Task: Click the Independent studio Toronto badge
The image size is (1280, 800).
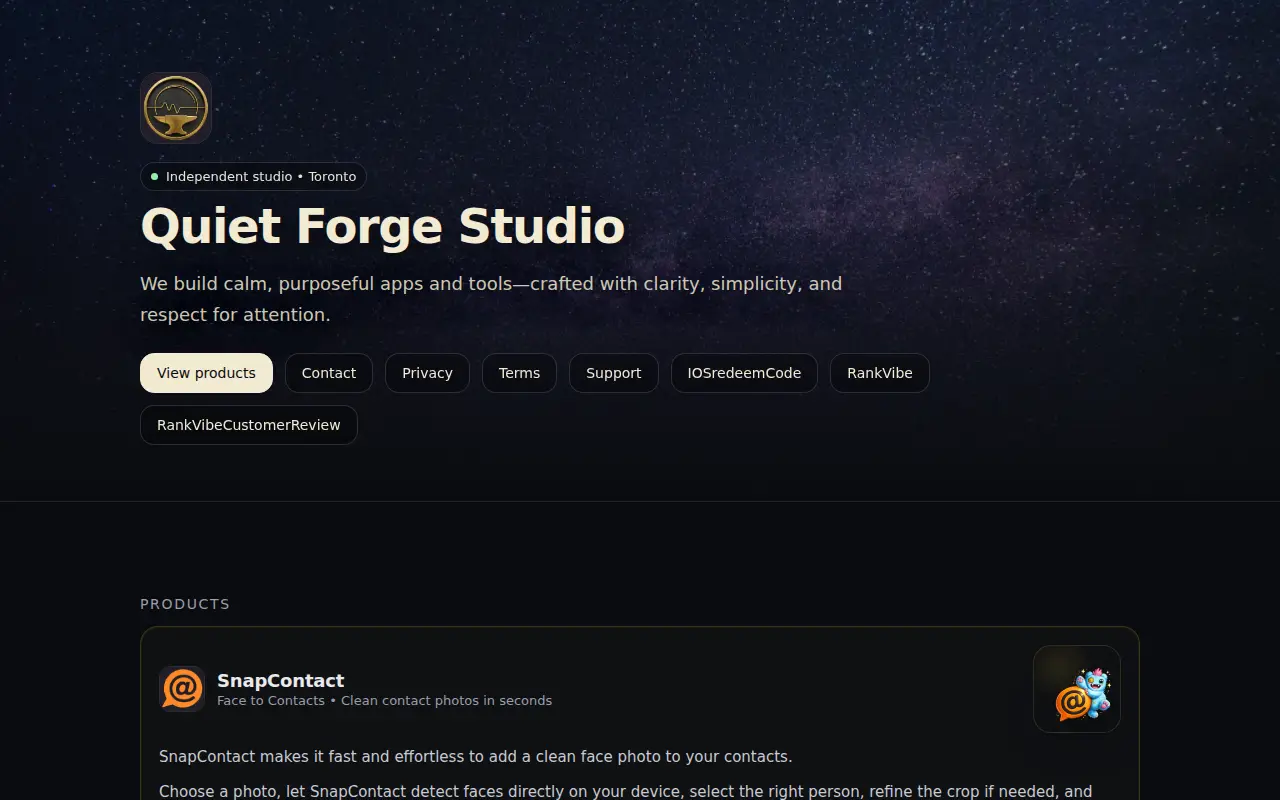Action: tap(253, 177)
